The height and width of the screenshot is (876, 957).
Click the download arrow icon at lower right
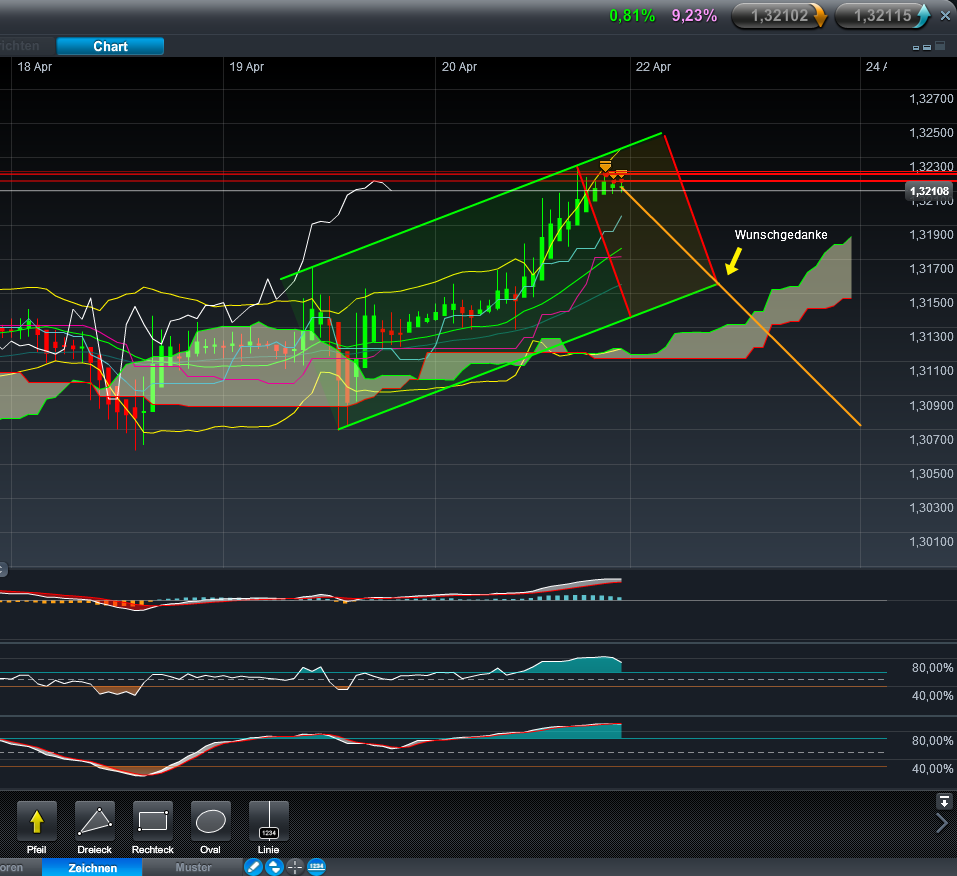944,802
